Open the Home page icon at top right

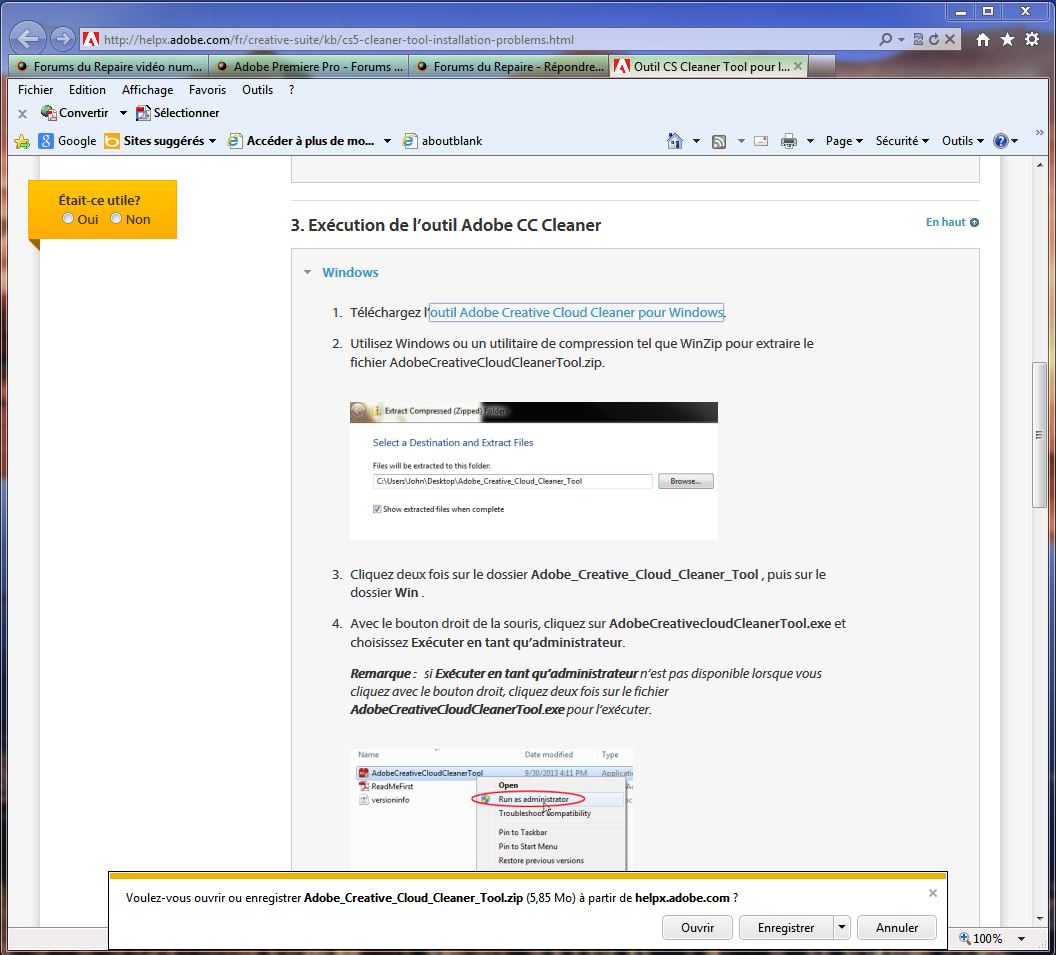(983, 39)
